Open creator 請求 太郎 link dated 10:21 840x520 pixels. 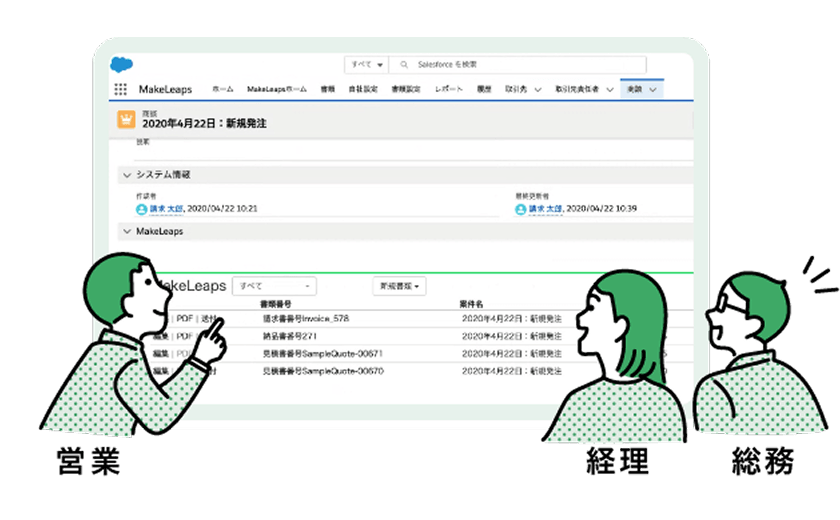166,209
